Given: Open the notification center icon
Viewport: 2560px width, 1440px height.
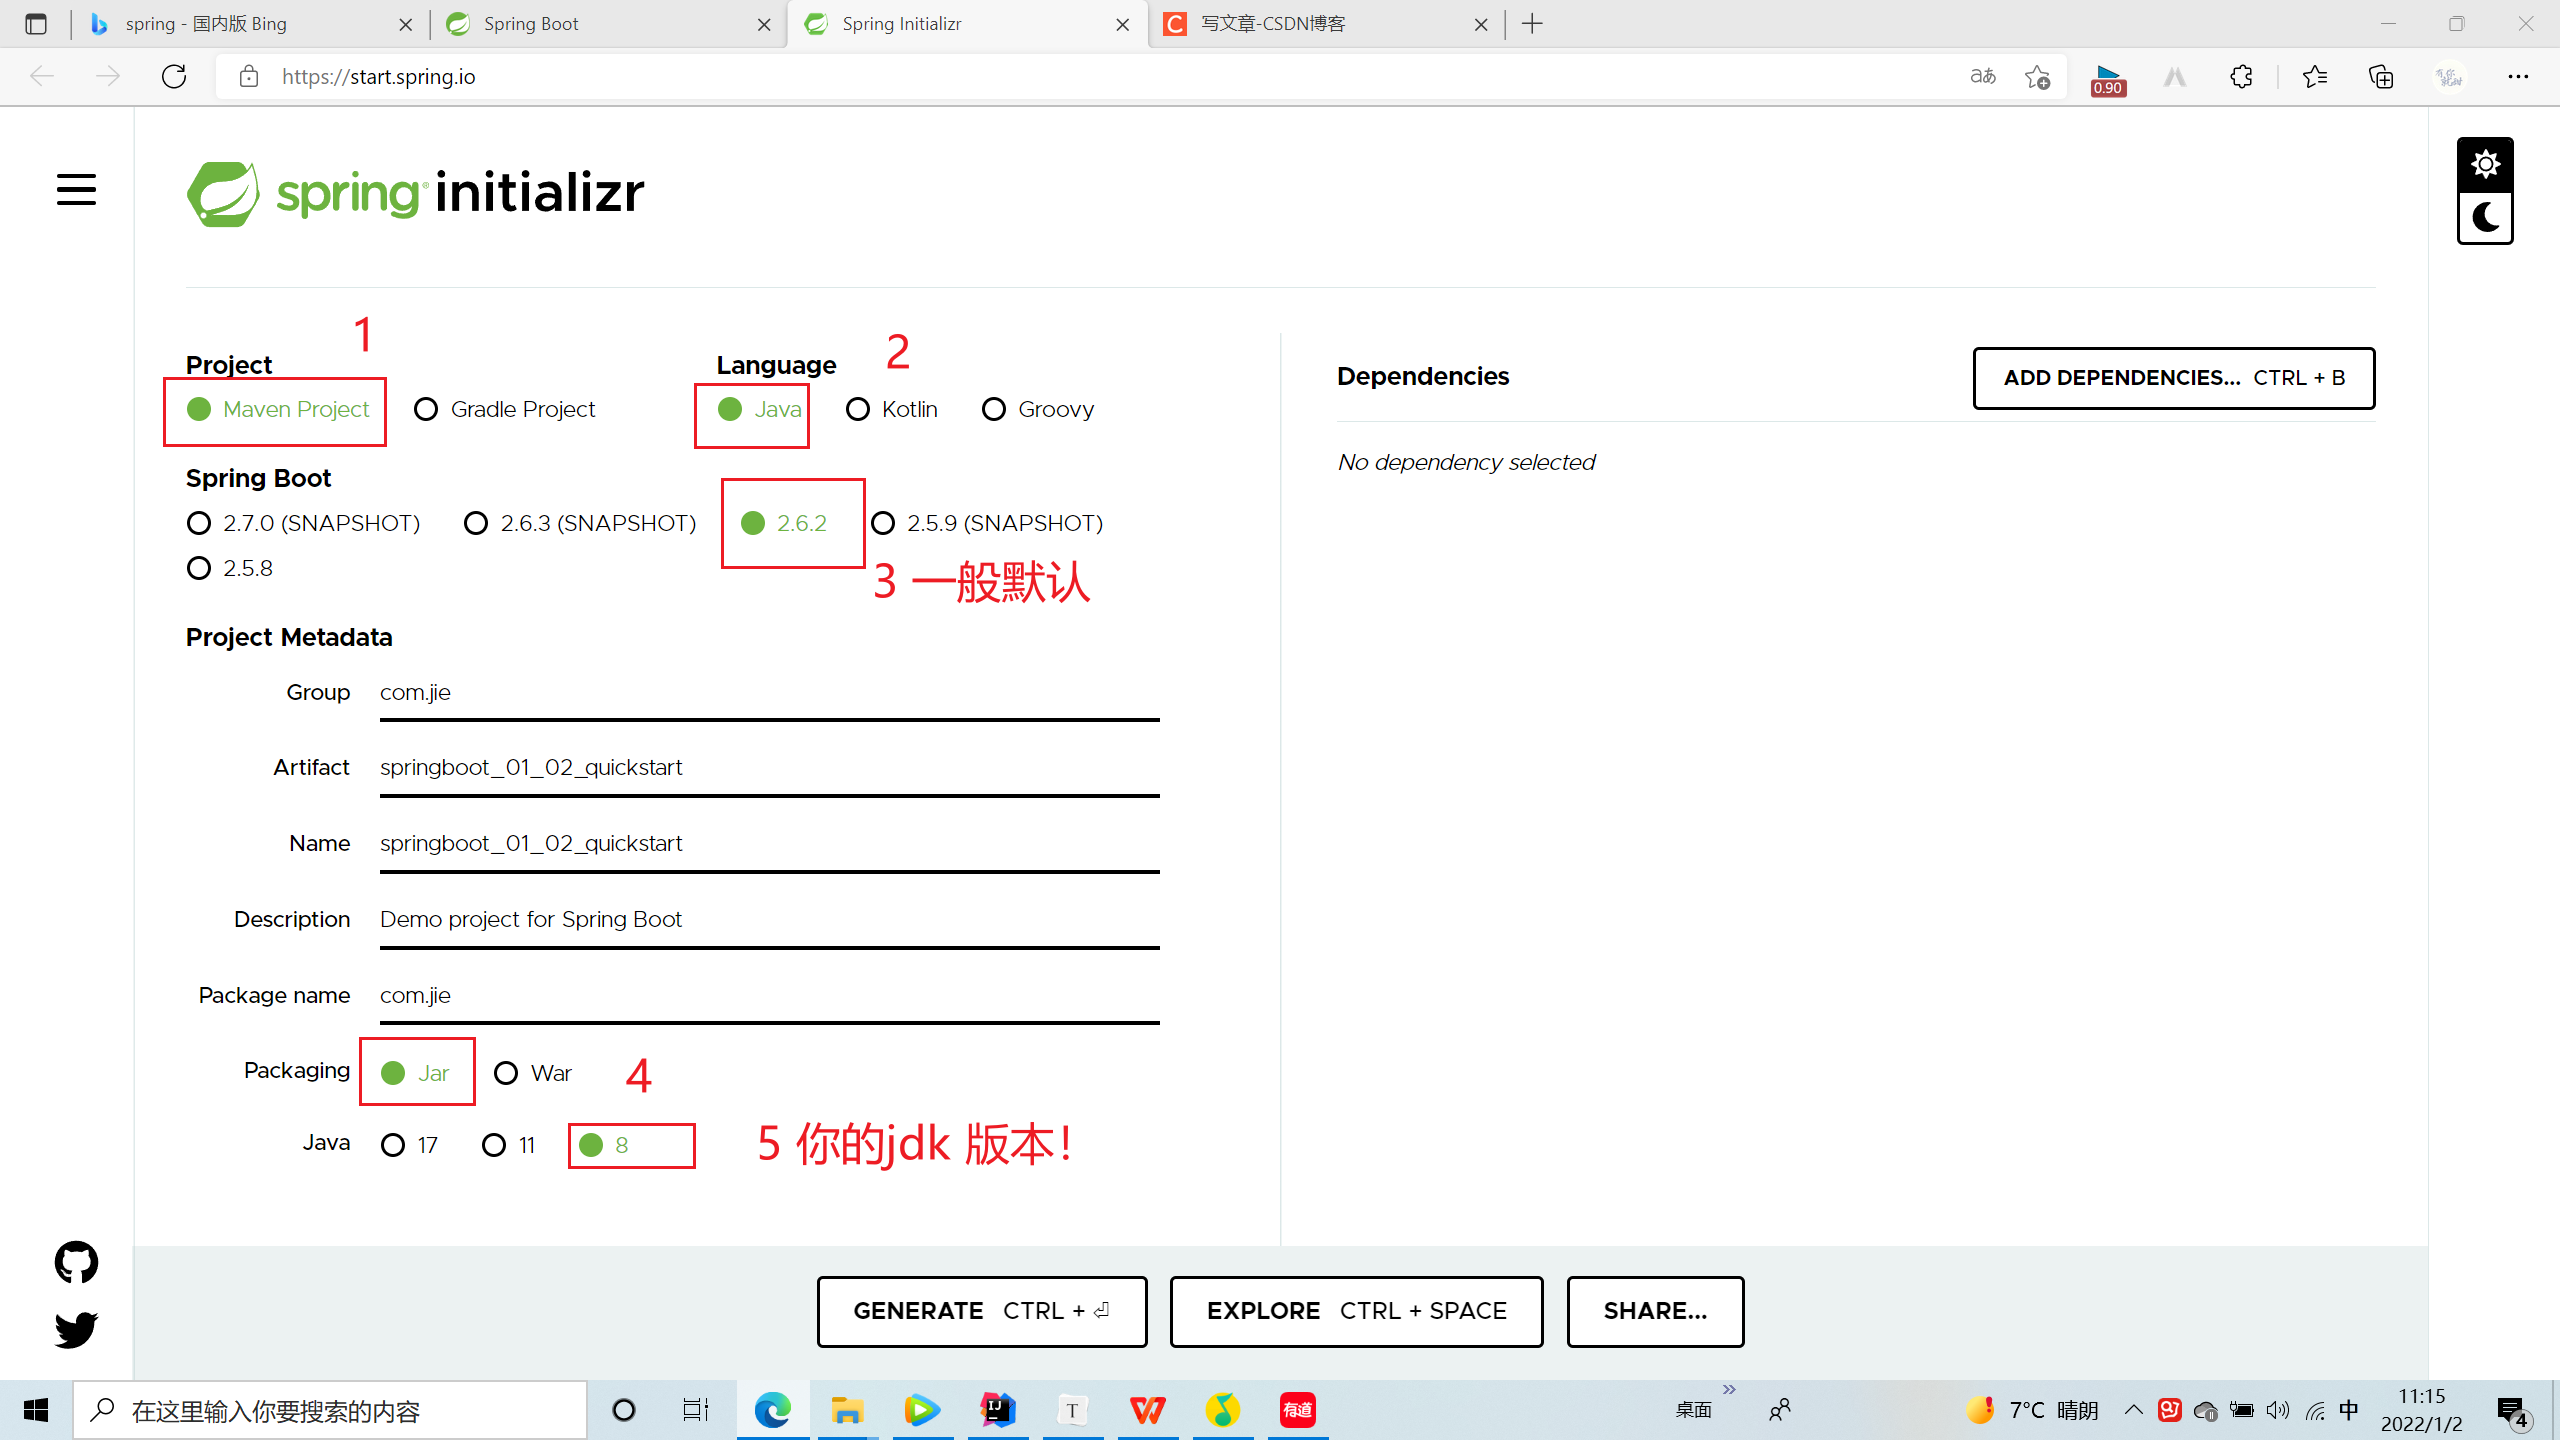Looking at the screenshot, I should [2512, 1410].
